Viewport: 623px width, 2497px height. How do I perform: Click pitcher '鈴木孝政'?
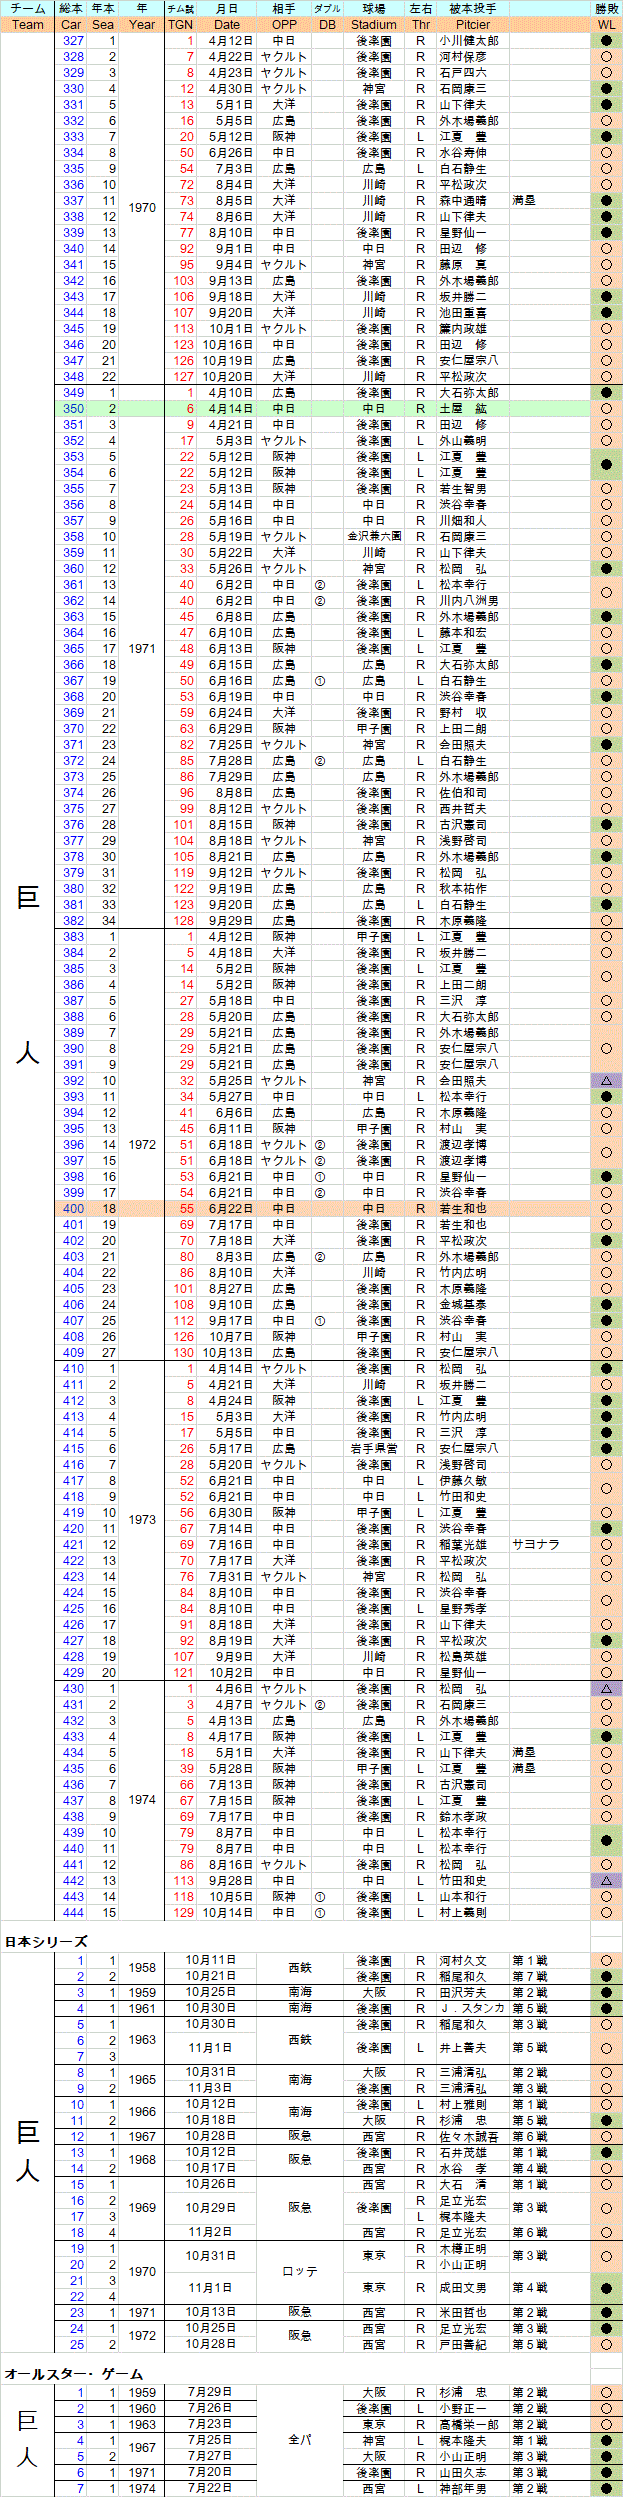(x=463, y=1816)
